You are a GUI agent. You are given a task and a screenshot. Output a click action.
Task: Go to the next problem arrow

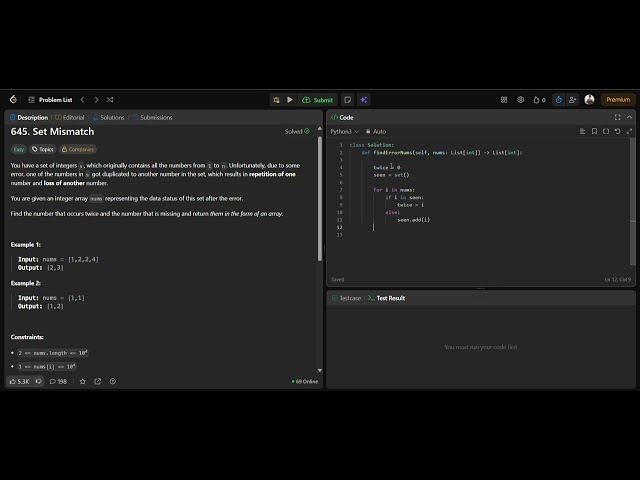click(x=96, y=100)
